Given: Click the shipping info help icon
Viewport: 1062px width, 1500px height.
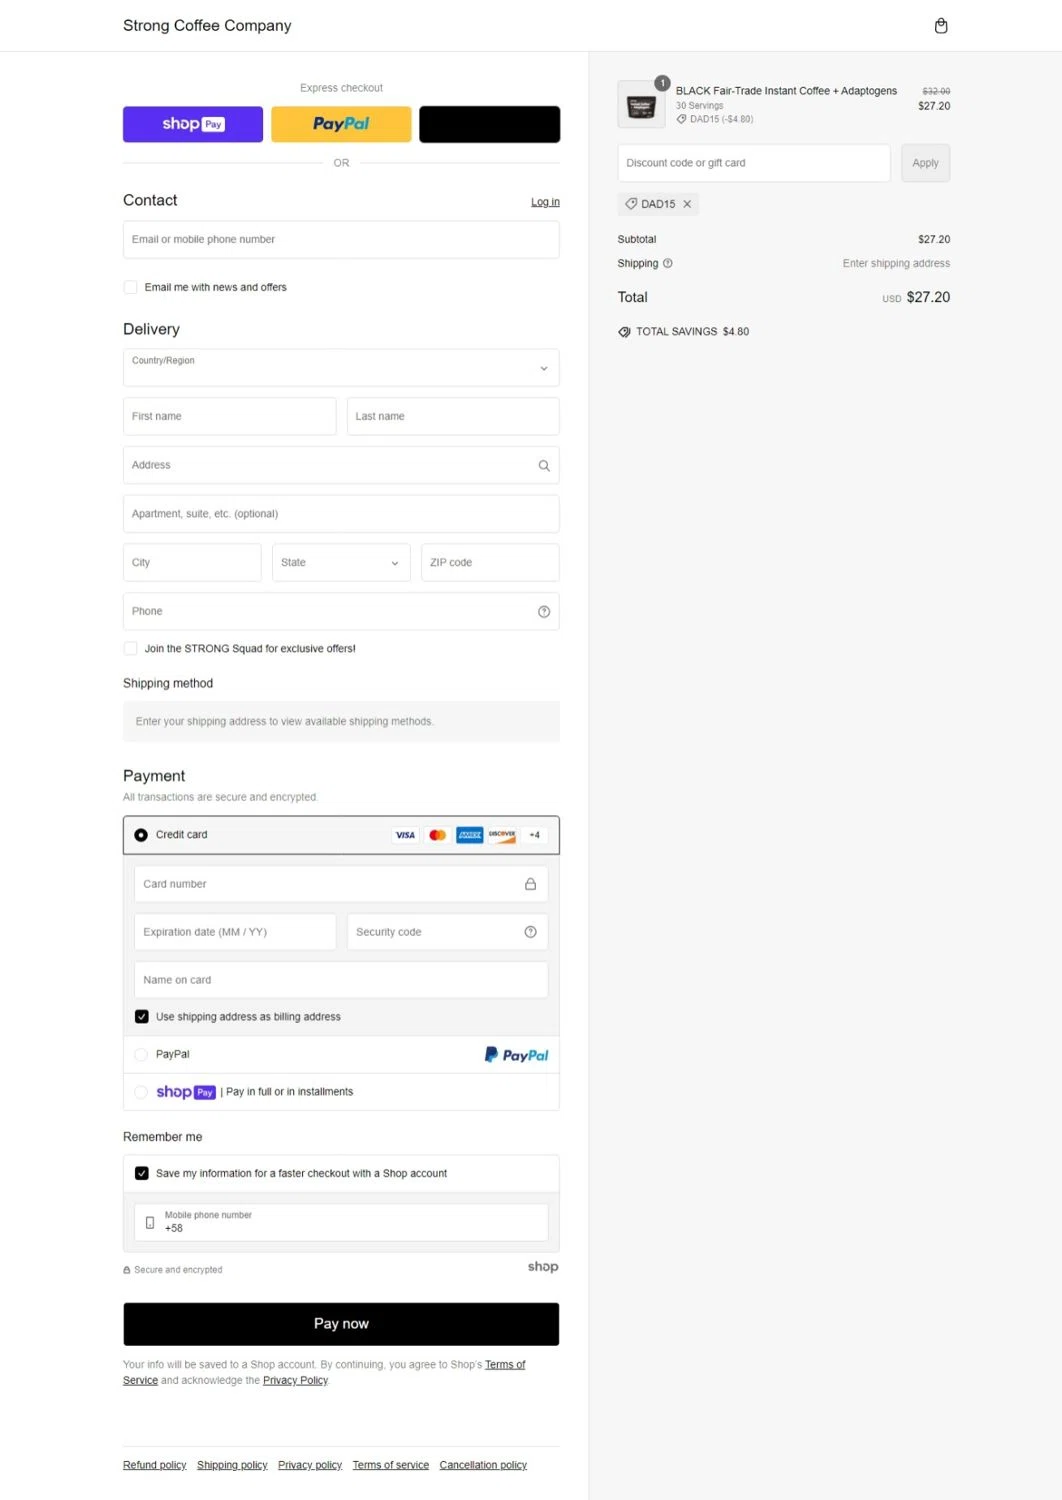Looking at the screenshot, I should tap(668, 264).
